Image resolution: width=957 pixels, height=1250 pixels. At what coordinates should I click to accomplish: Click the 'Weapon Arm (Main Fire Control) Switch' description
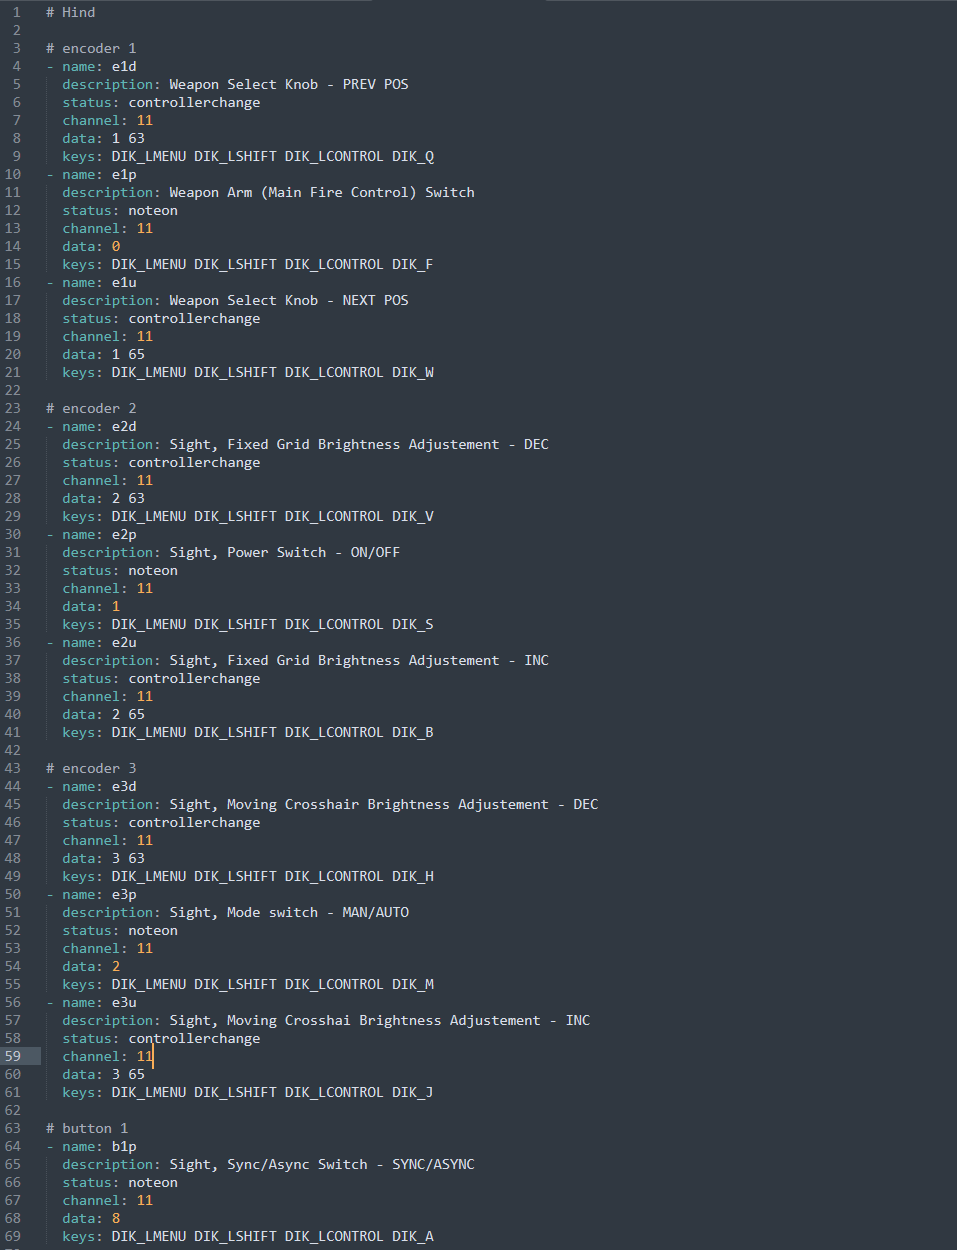pyautogui.click(x=321, y=192)
